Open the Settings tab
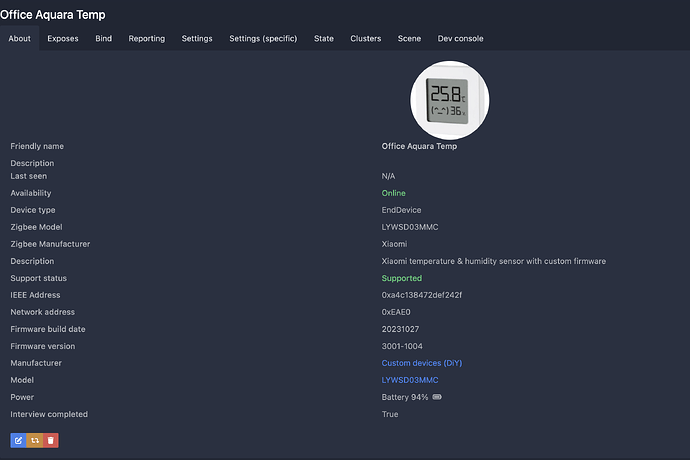Viewport: 690px width, 460px height. pyautogui.click(x=197, y=38)
